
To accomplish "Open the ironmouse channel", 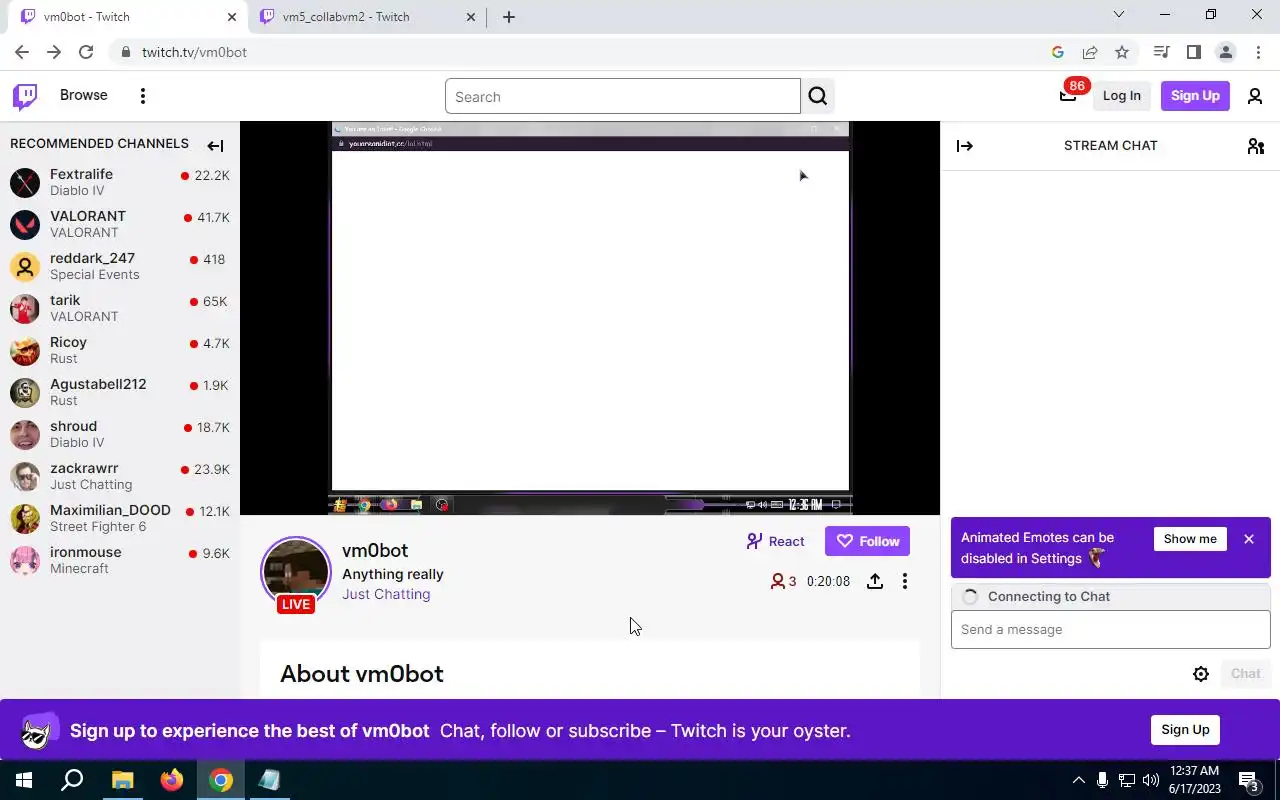I will point(120,561).
